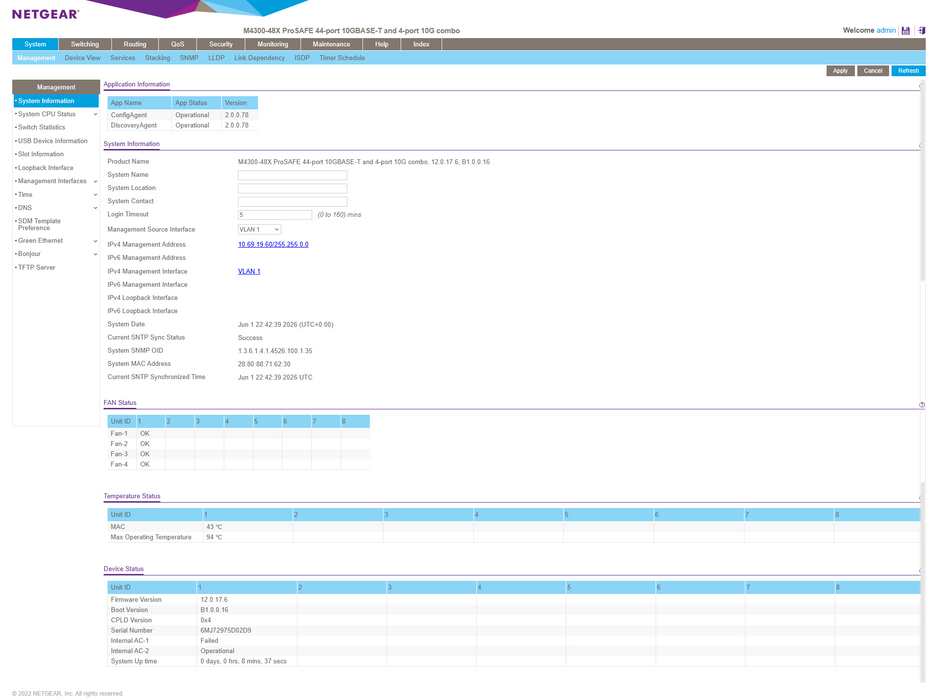Image resolution: width=938 pixels, height=700 pixels.
Task: Expand the DNS submenu
Action: [x=95, y=208]
